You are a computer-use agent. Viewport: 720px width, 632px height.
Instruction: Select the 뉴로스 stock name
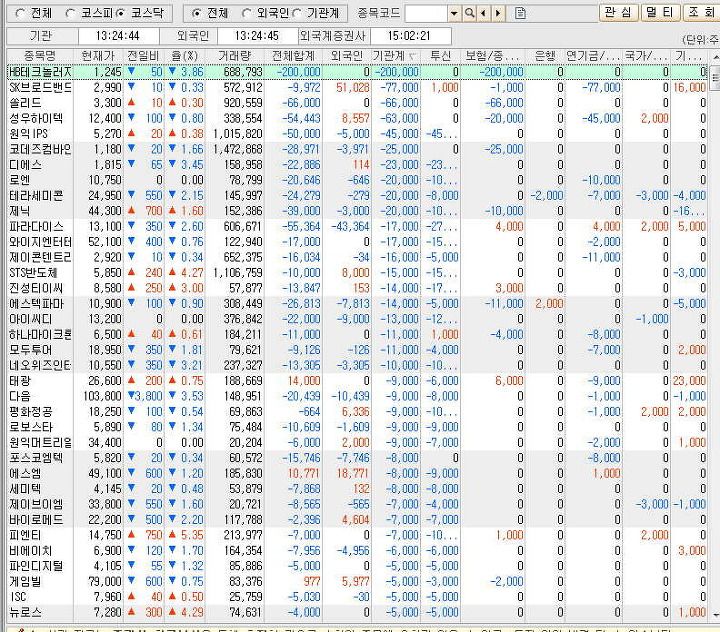pyautogui.click(x=25, y=612)
